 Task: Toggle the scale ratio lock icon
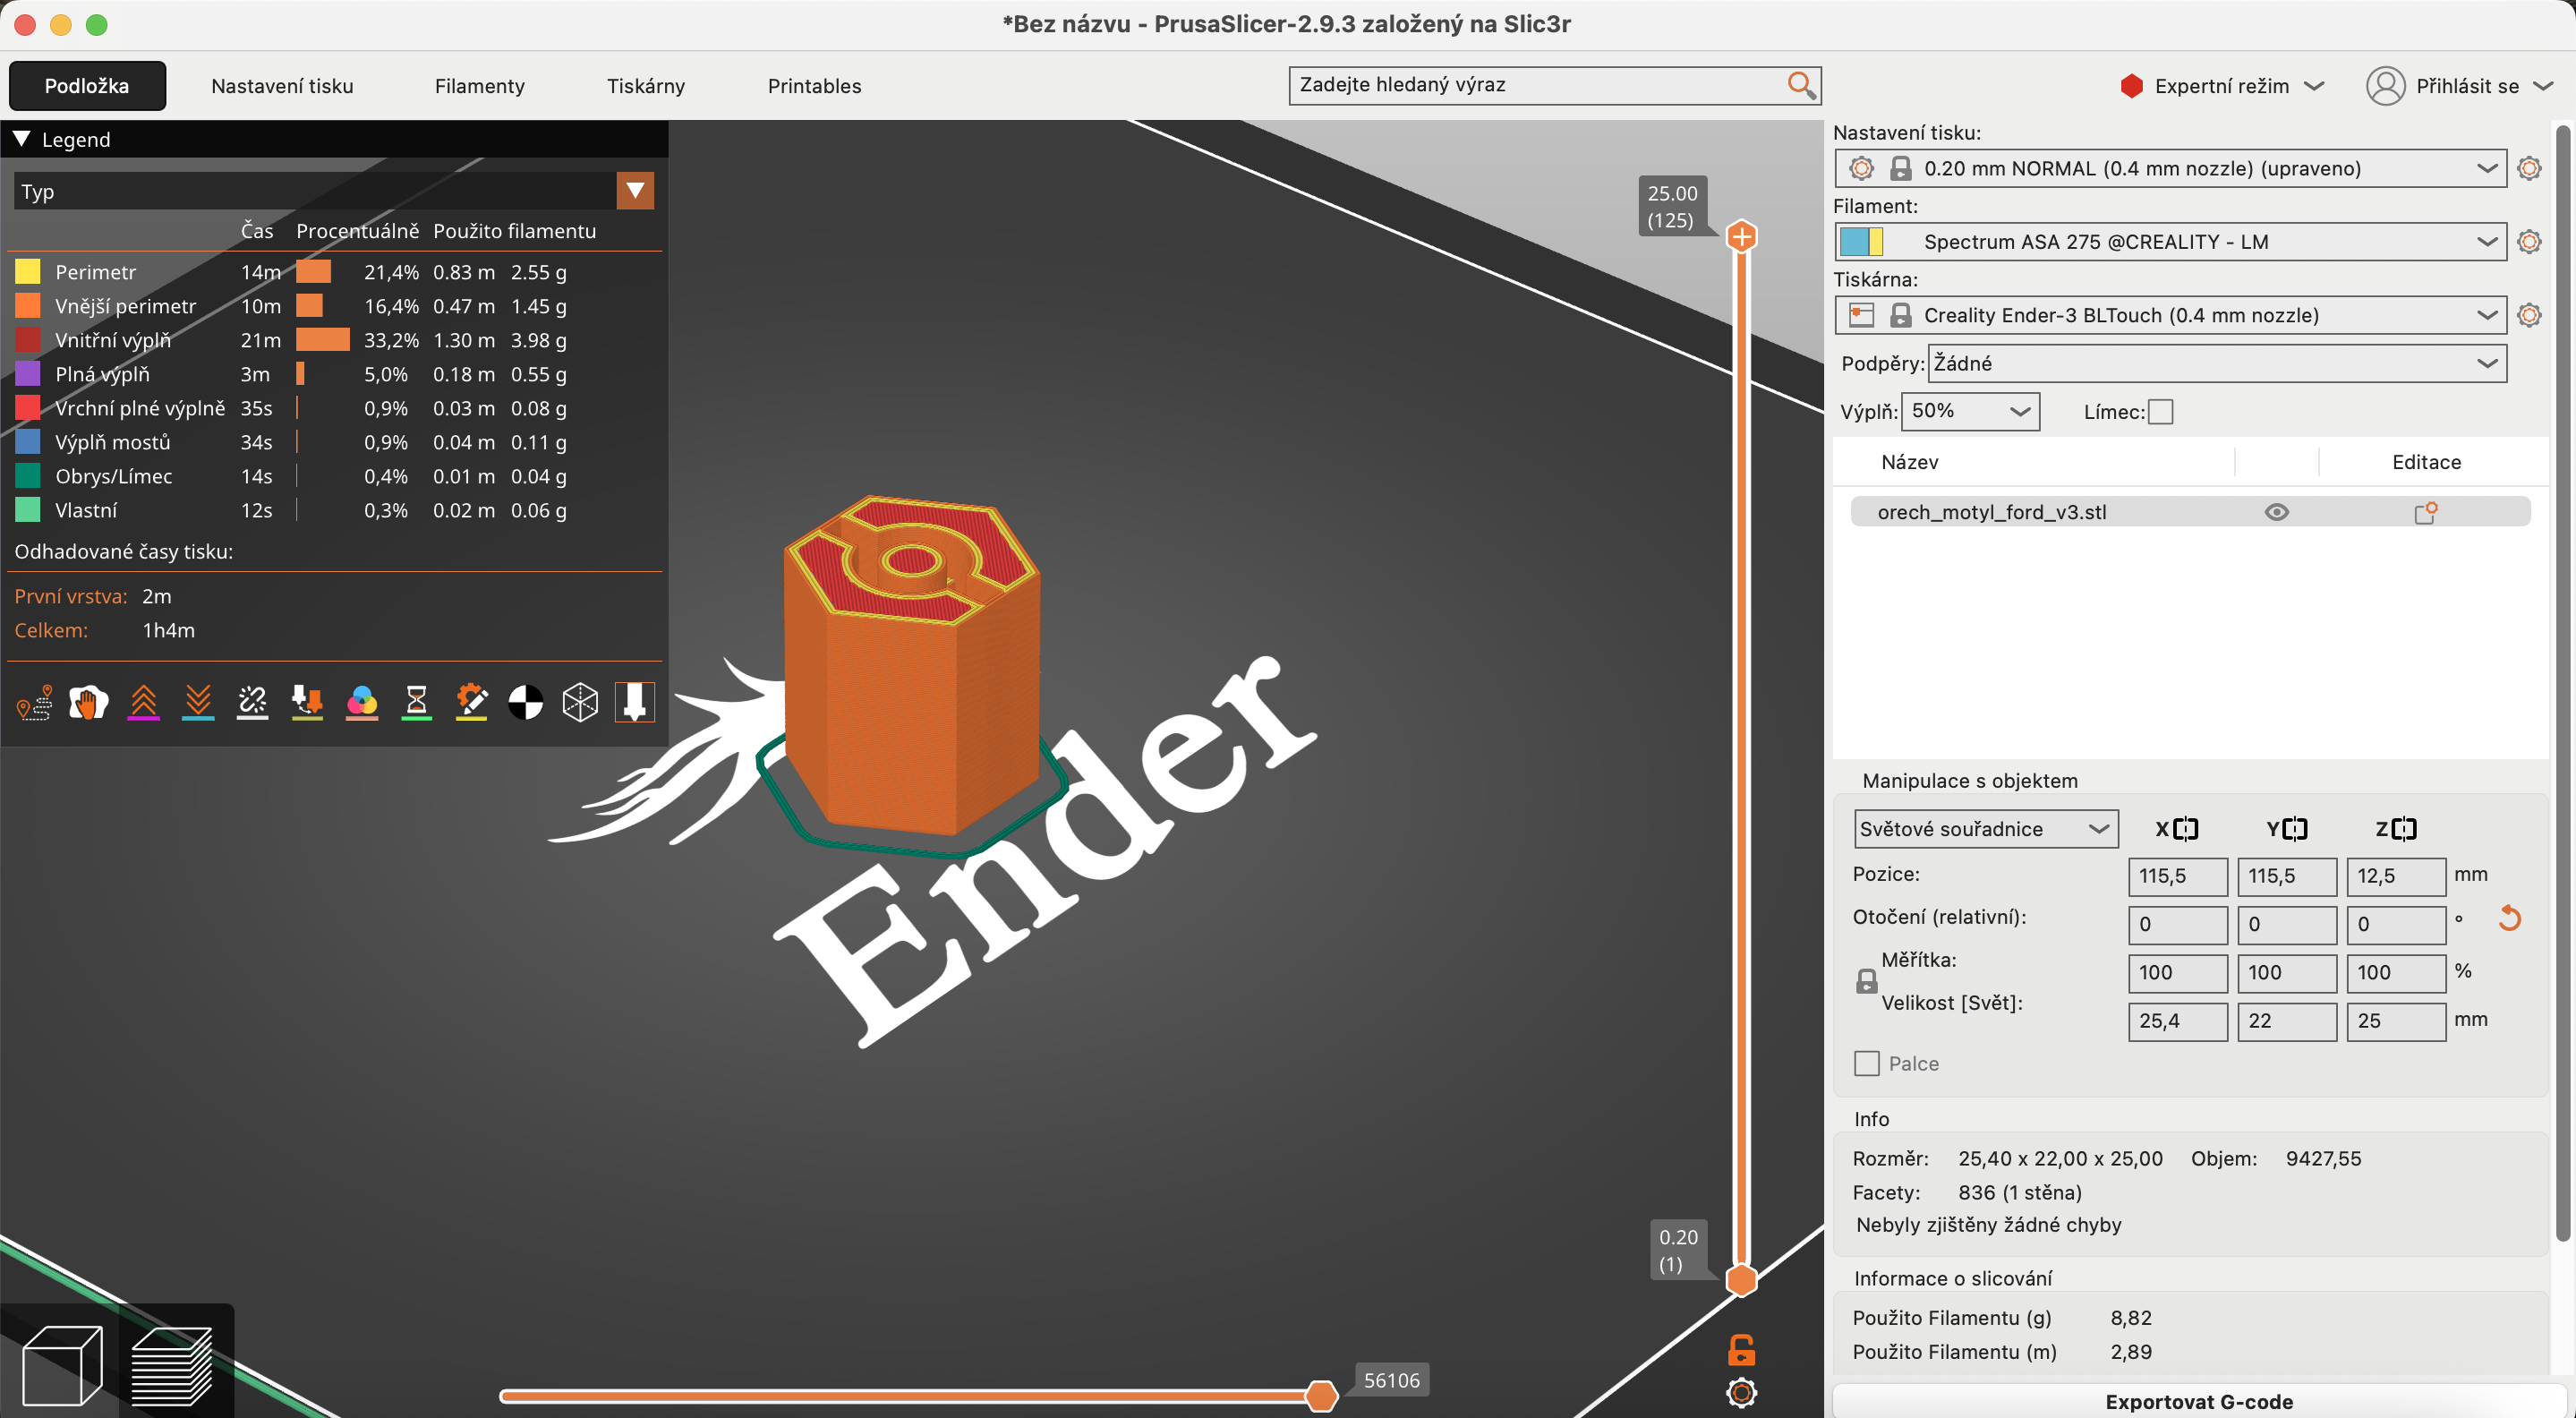(x=1866, y=981)
